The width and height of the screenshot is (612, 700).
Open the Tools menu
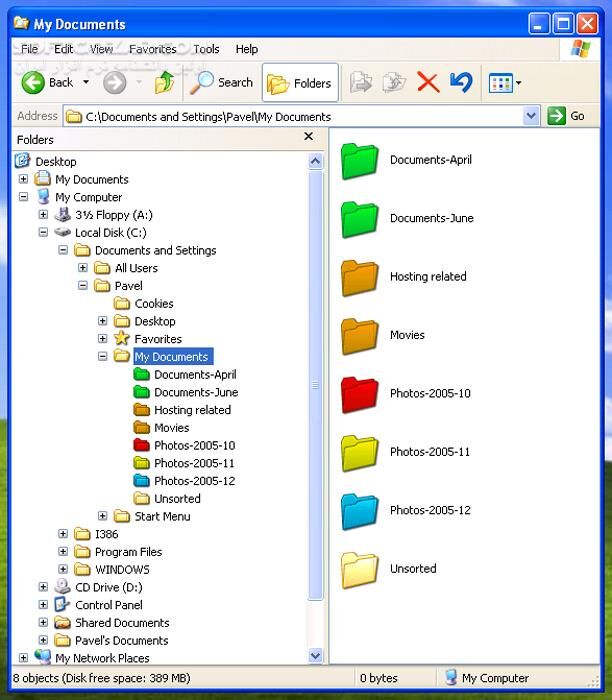pos(206,49)
